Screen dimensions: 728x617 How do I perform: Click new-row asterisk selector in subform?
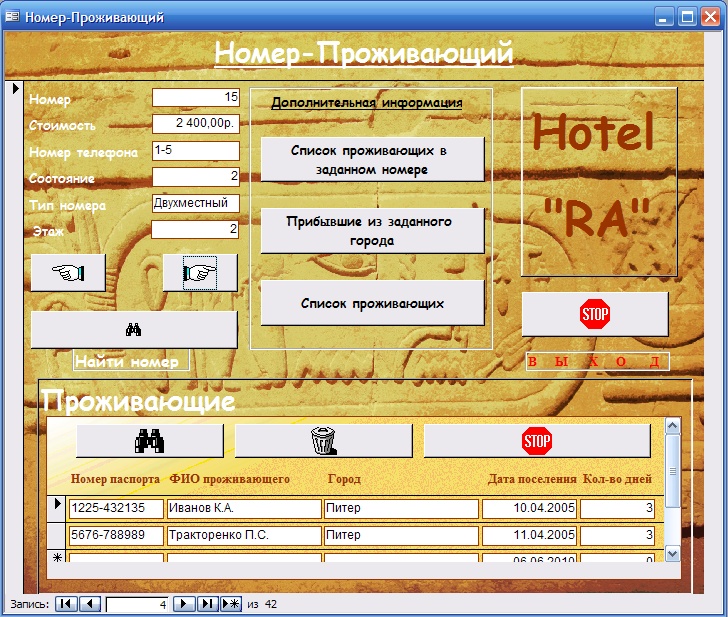point(57,557)
